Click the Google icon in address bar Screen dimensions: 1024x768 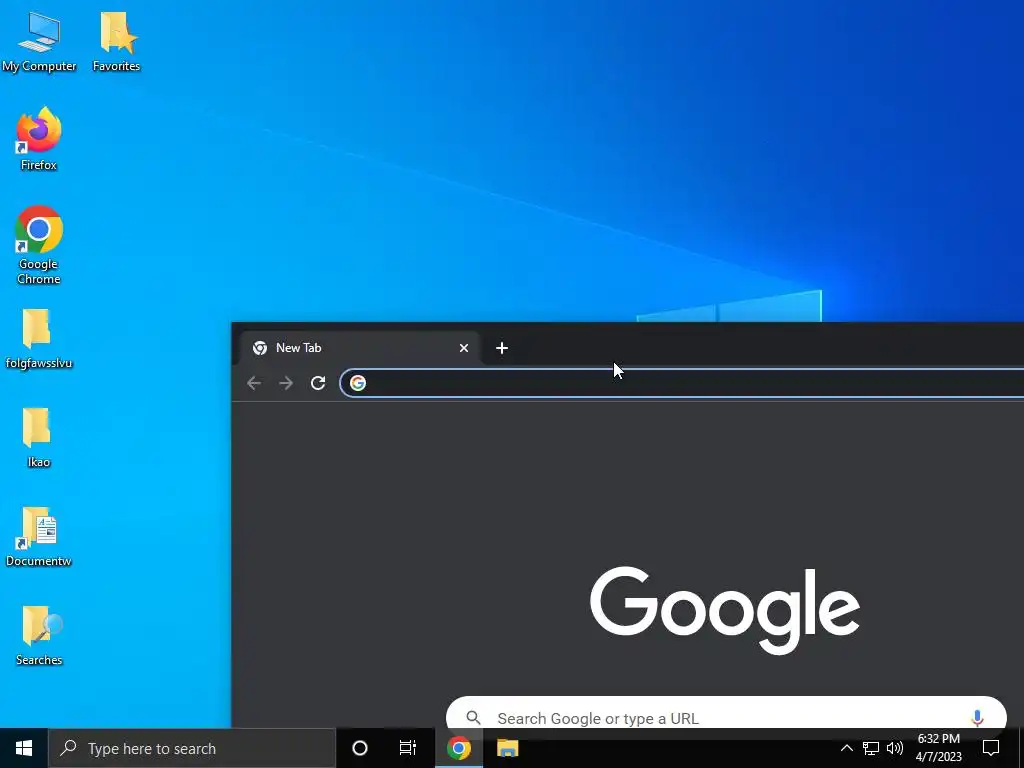(x=358, y=383)
